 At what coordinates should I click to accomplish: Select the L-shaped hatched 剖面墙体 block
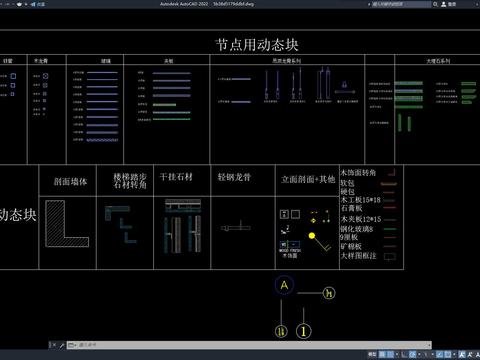point(67,223)
